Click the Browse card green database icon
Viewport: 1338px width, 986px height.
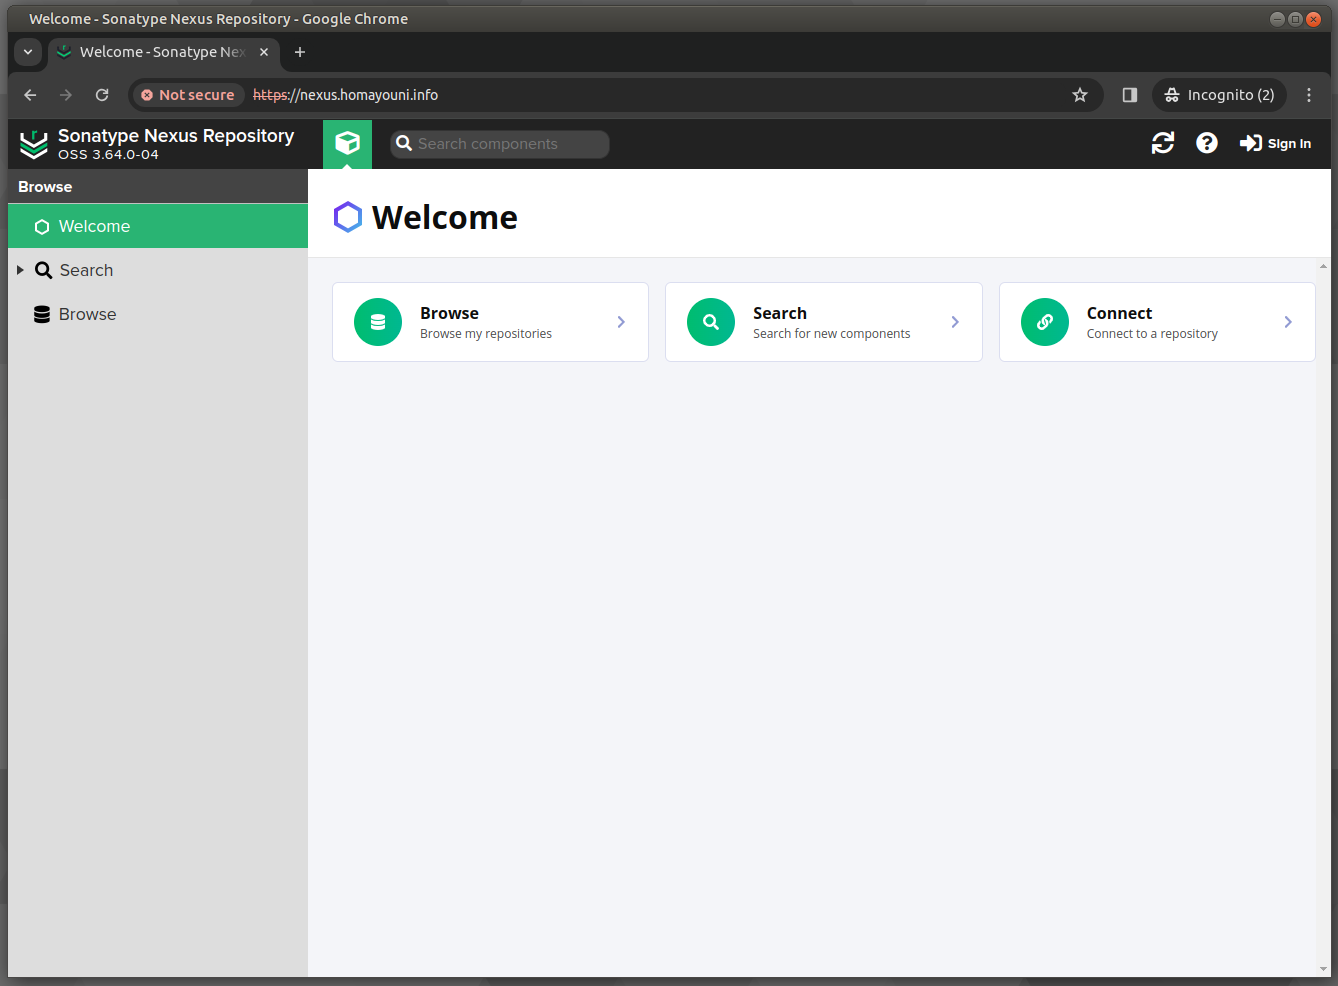tap(378, 322)
